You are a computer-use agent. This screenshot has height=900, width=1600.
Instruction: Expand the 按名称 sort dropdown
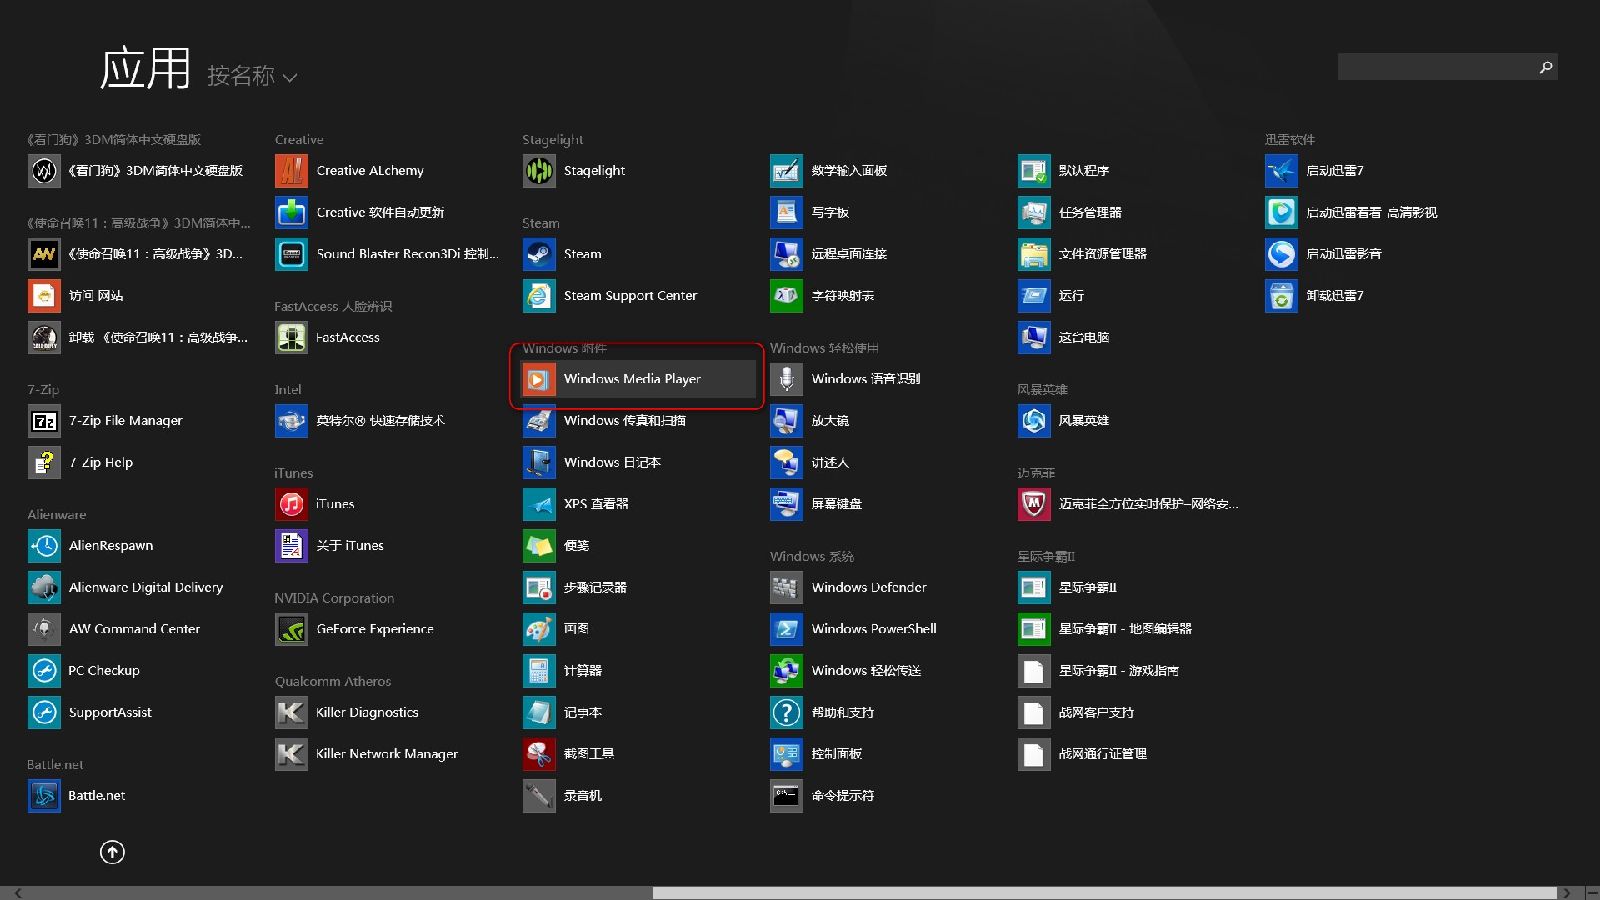click(x=252, y=76)
